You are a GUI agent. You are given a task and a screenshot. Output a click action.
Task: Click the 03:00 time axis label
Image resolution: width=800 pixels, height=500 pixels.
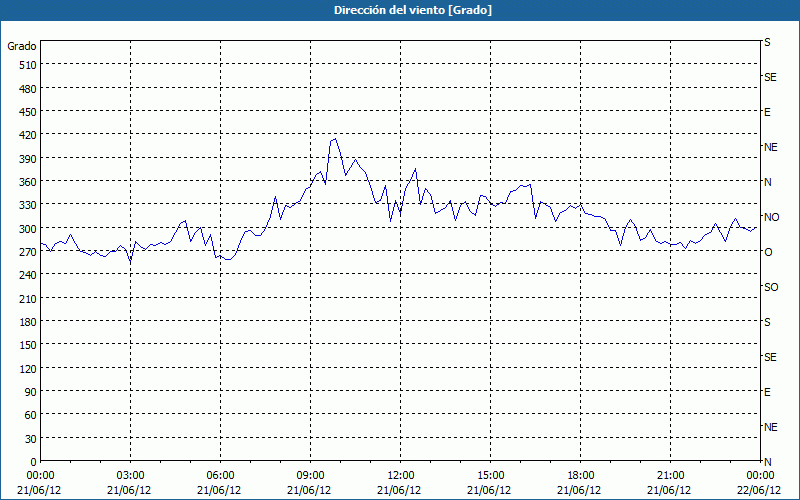coord(131,476)
